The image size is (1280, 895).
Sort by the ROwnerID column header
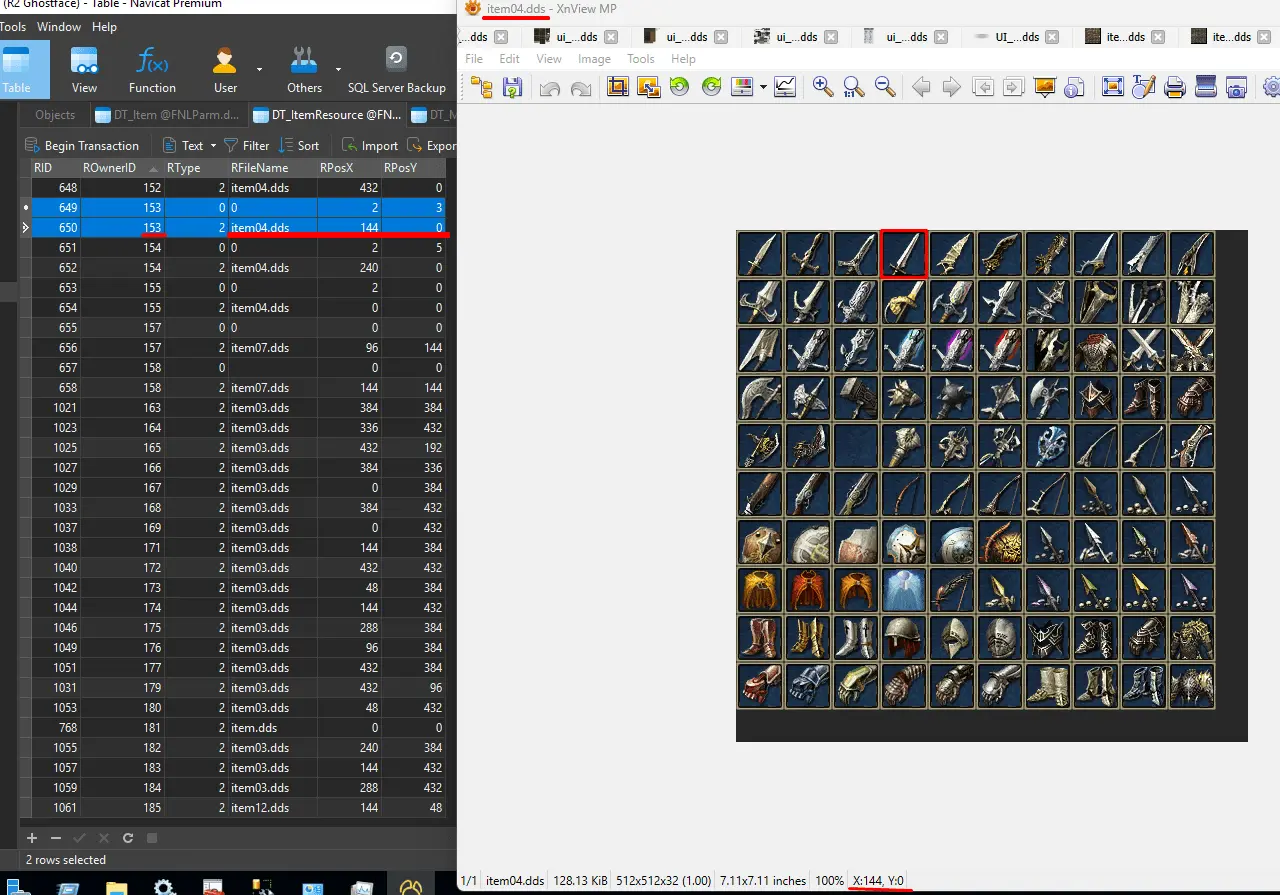121,167
